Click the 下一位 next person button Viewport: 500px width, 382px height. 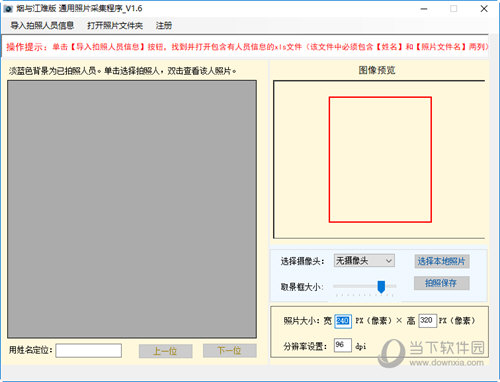[x=230, y=351]
